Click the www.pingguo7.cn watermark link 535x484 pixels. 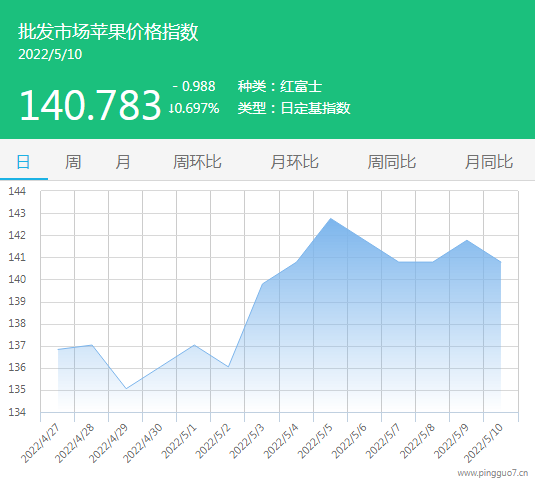click(x=493, y=473)
